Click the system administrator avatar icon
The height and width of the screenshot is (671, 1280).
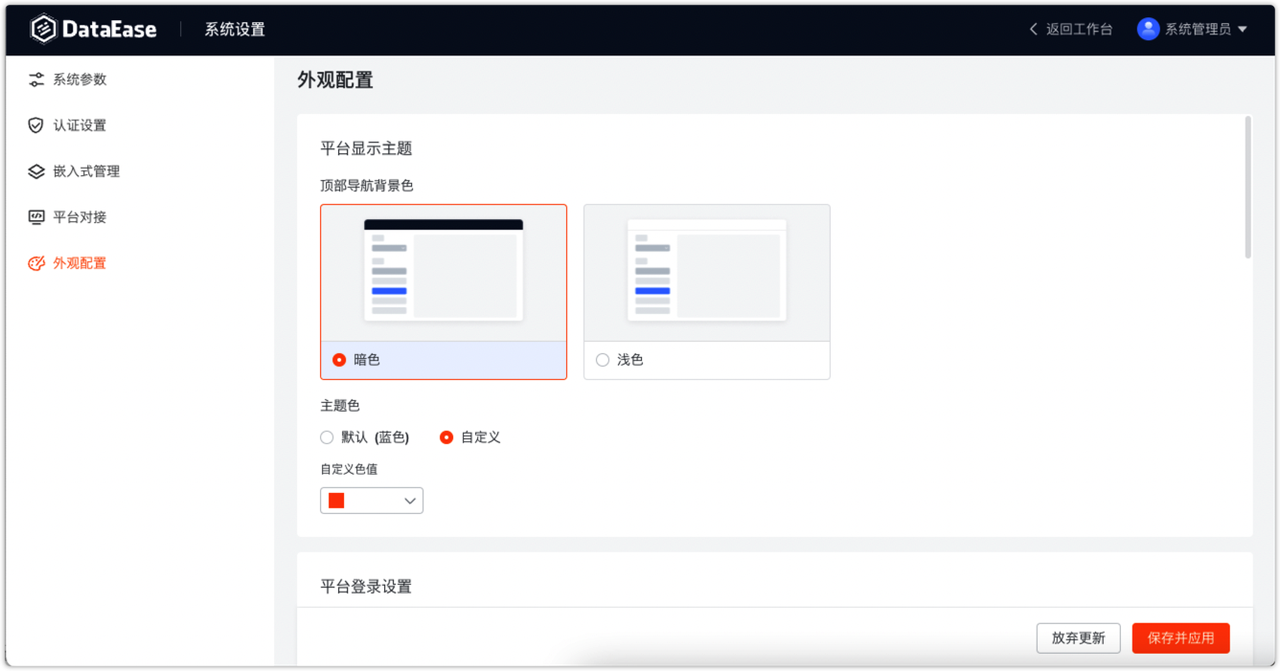click(1147, 29)
